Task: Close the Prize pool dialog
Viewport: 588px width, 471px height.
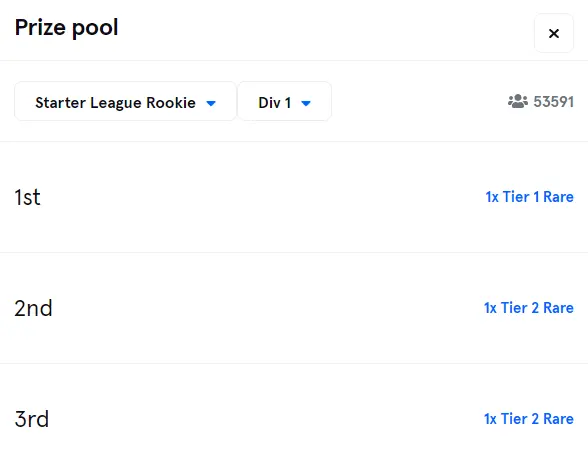Action: [x=554, y=33]
